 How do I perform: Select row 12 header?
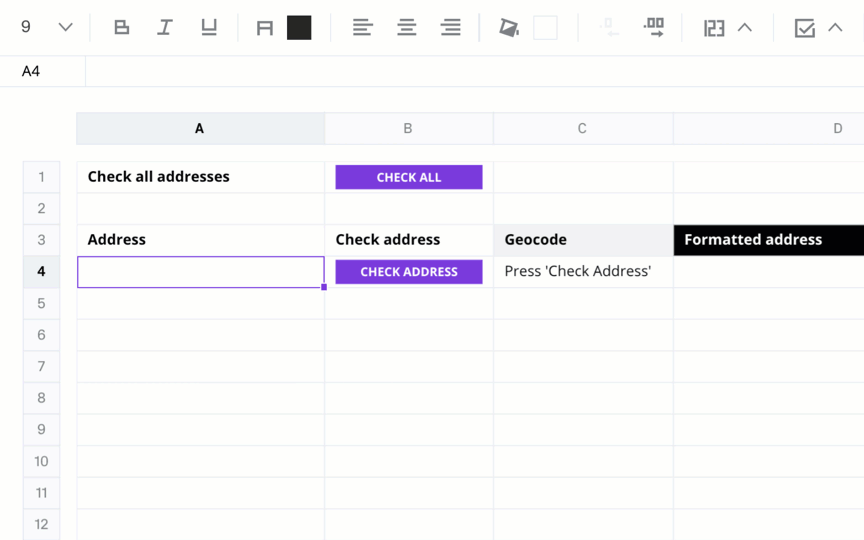click(41, 524)
